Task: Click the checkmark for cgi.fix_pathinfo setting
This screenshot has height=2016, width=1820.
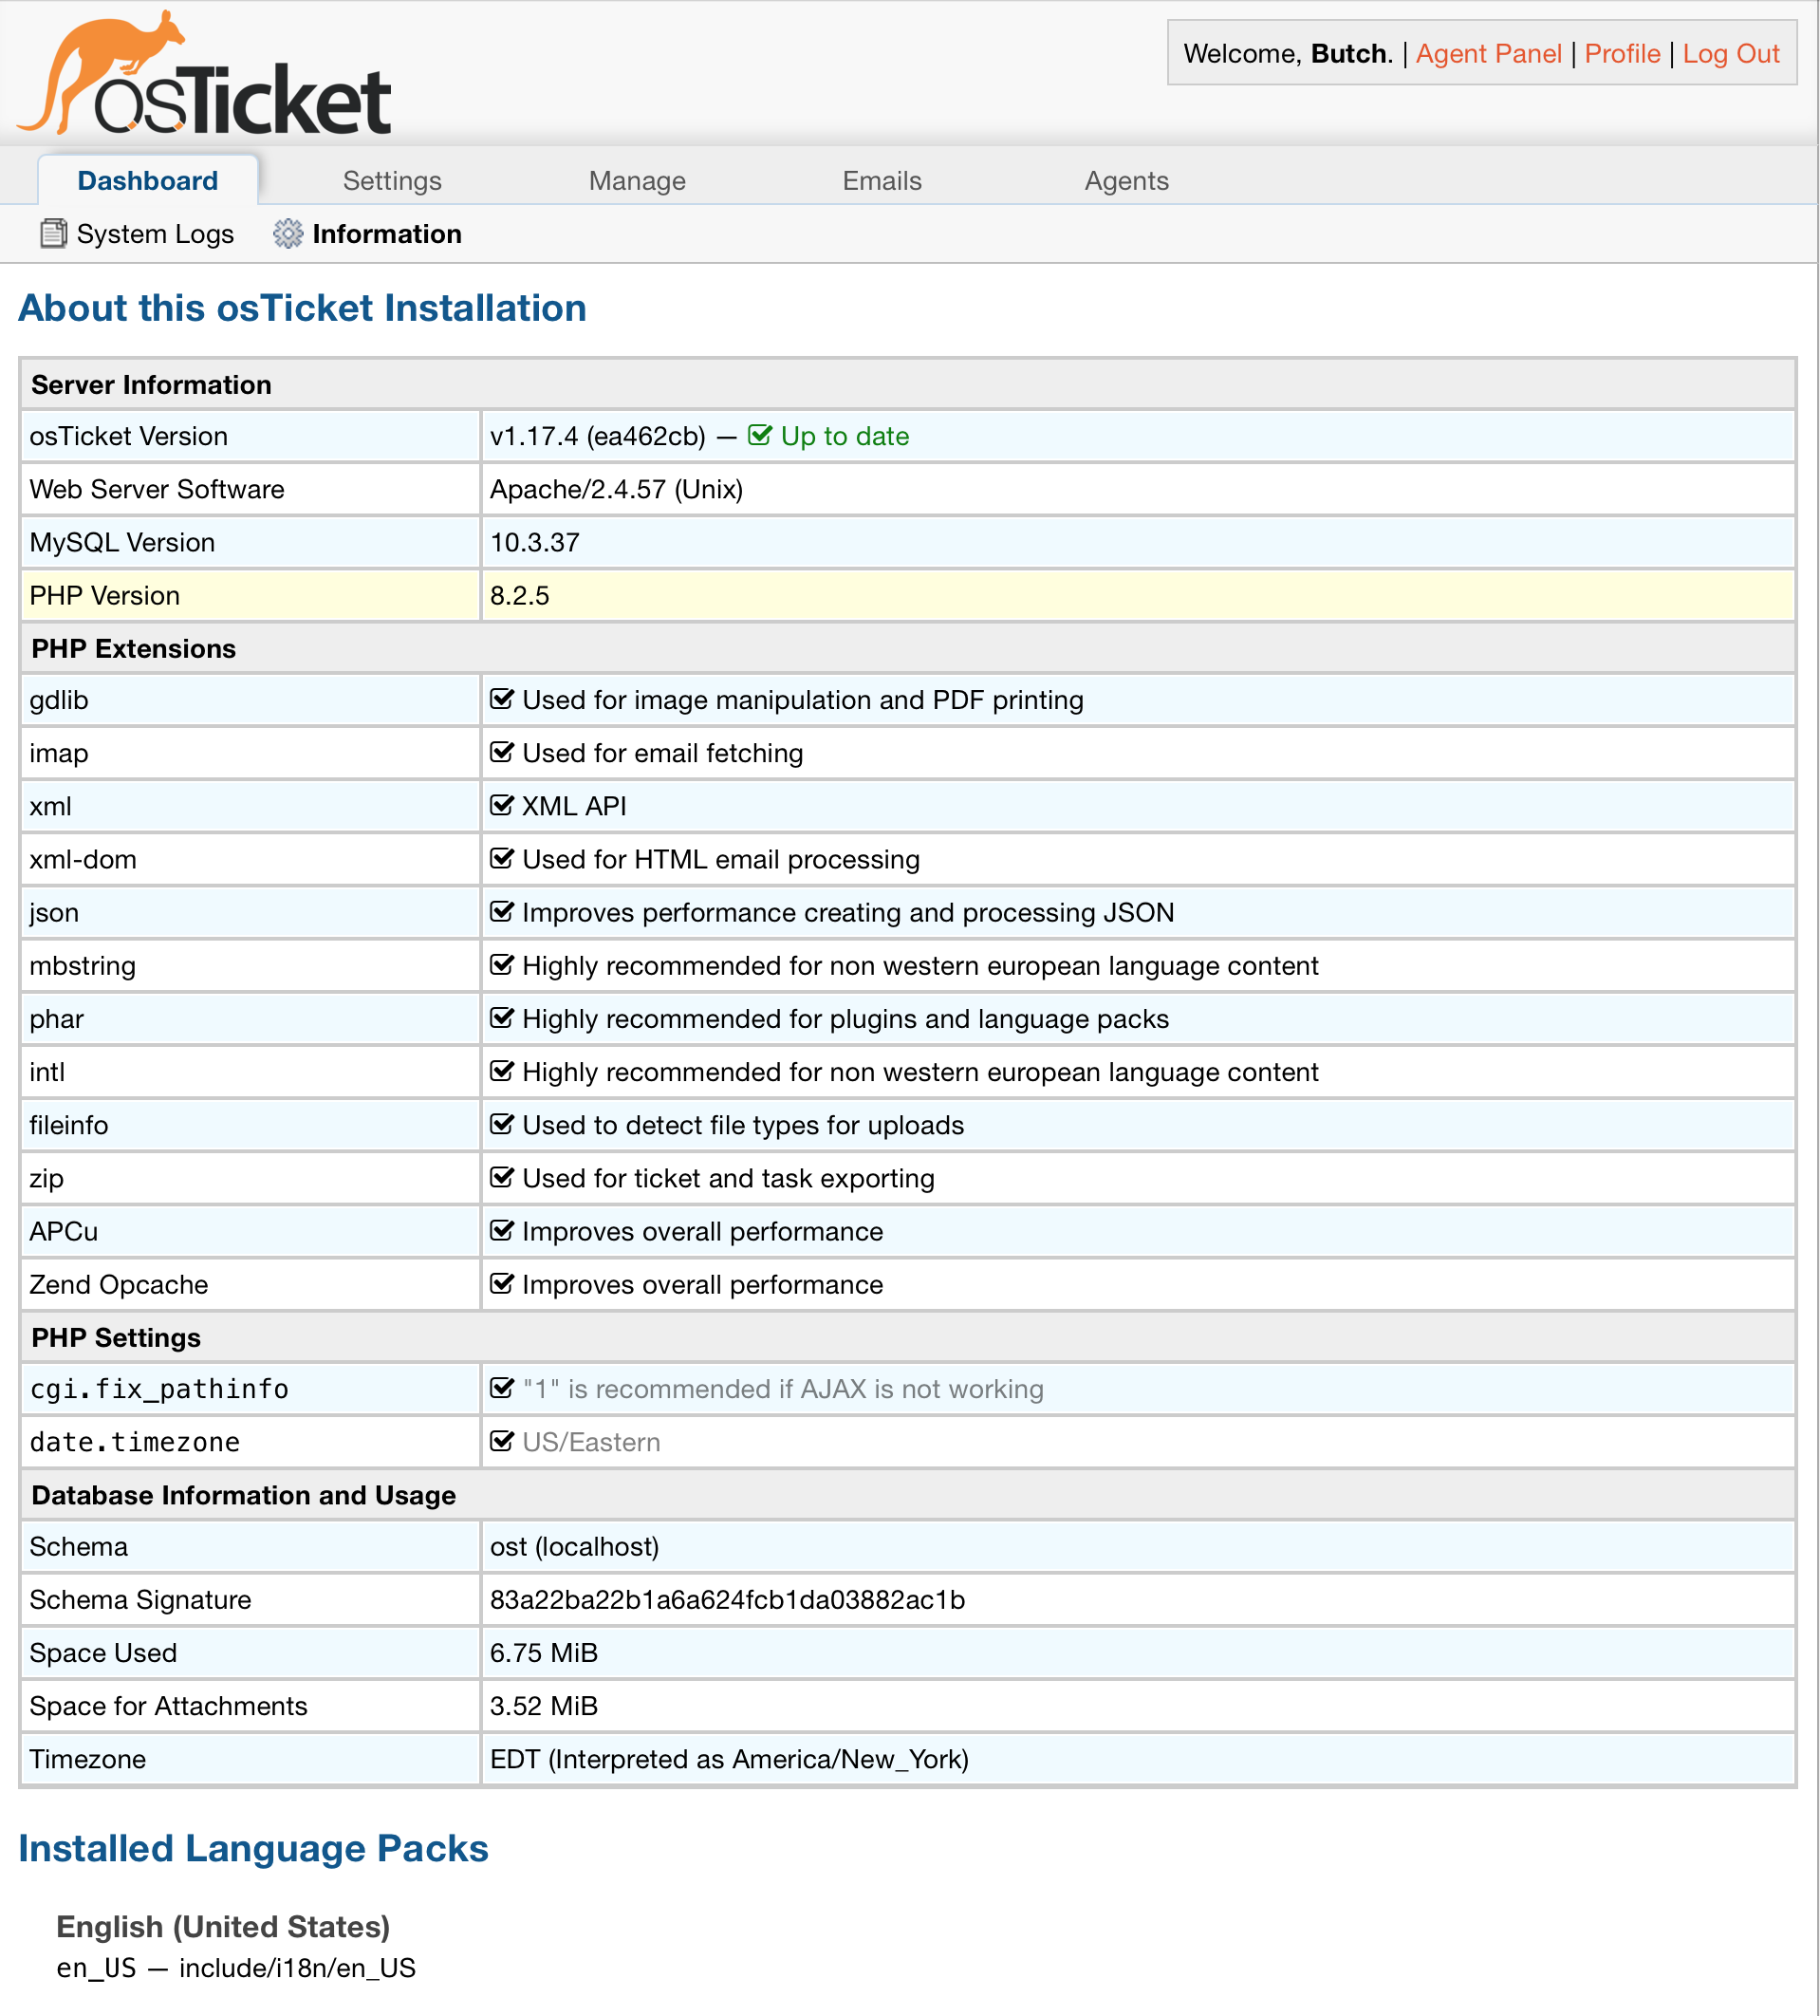Action: coord(502,1389)
